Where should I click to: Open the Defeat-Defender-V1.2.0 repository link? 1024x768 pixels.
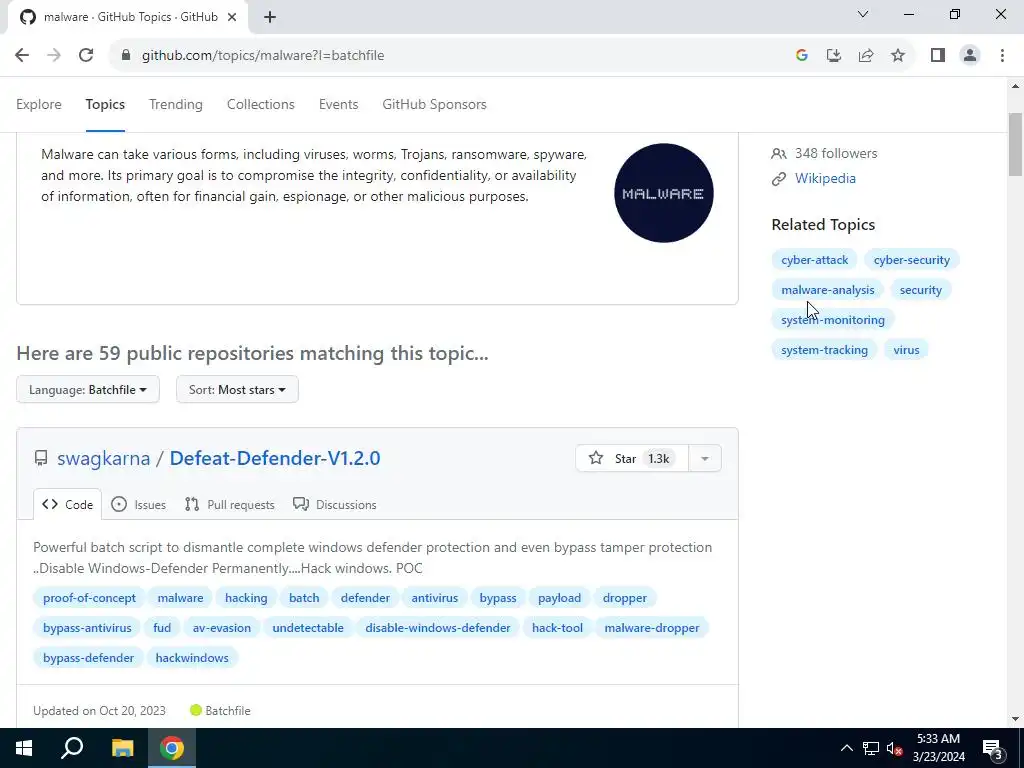pyautogui.click(x=275, y=458)
